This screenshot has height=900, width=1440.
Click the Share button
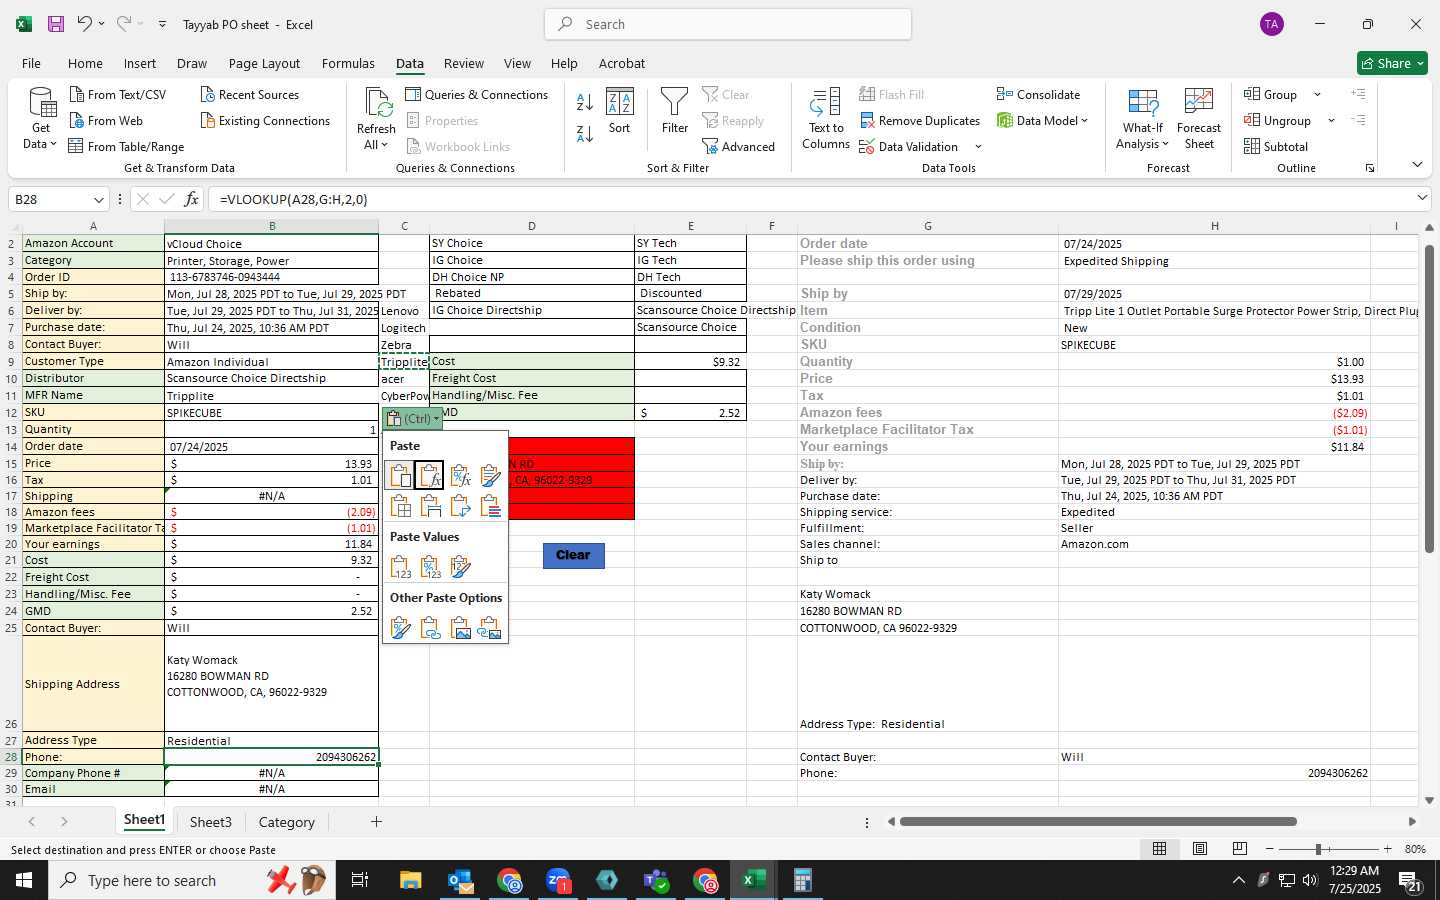(1392, 63)
